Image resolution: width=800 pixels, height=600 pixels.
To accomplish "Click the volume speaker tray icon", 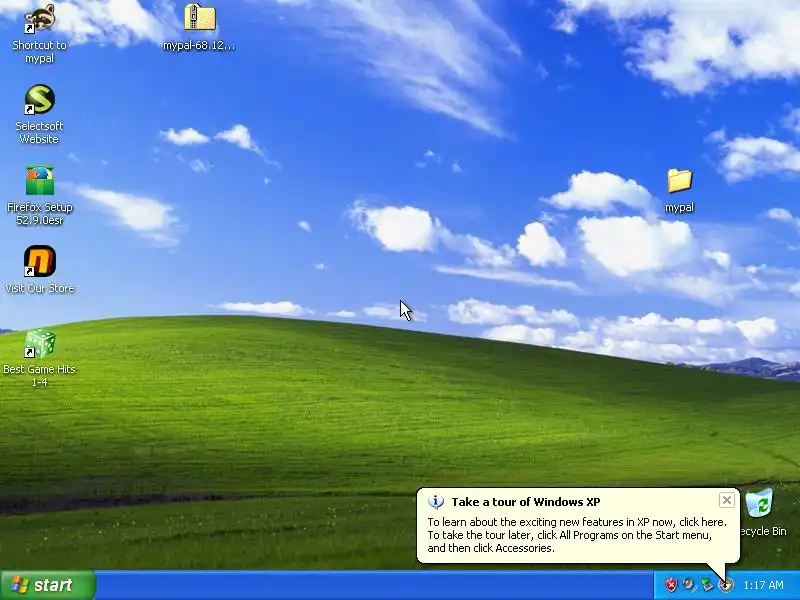I will pos(689,585).
